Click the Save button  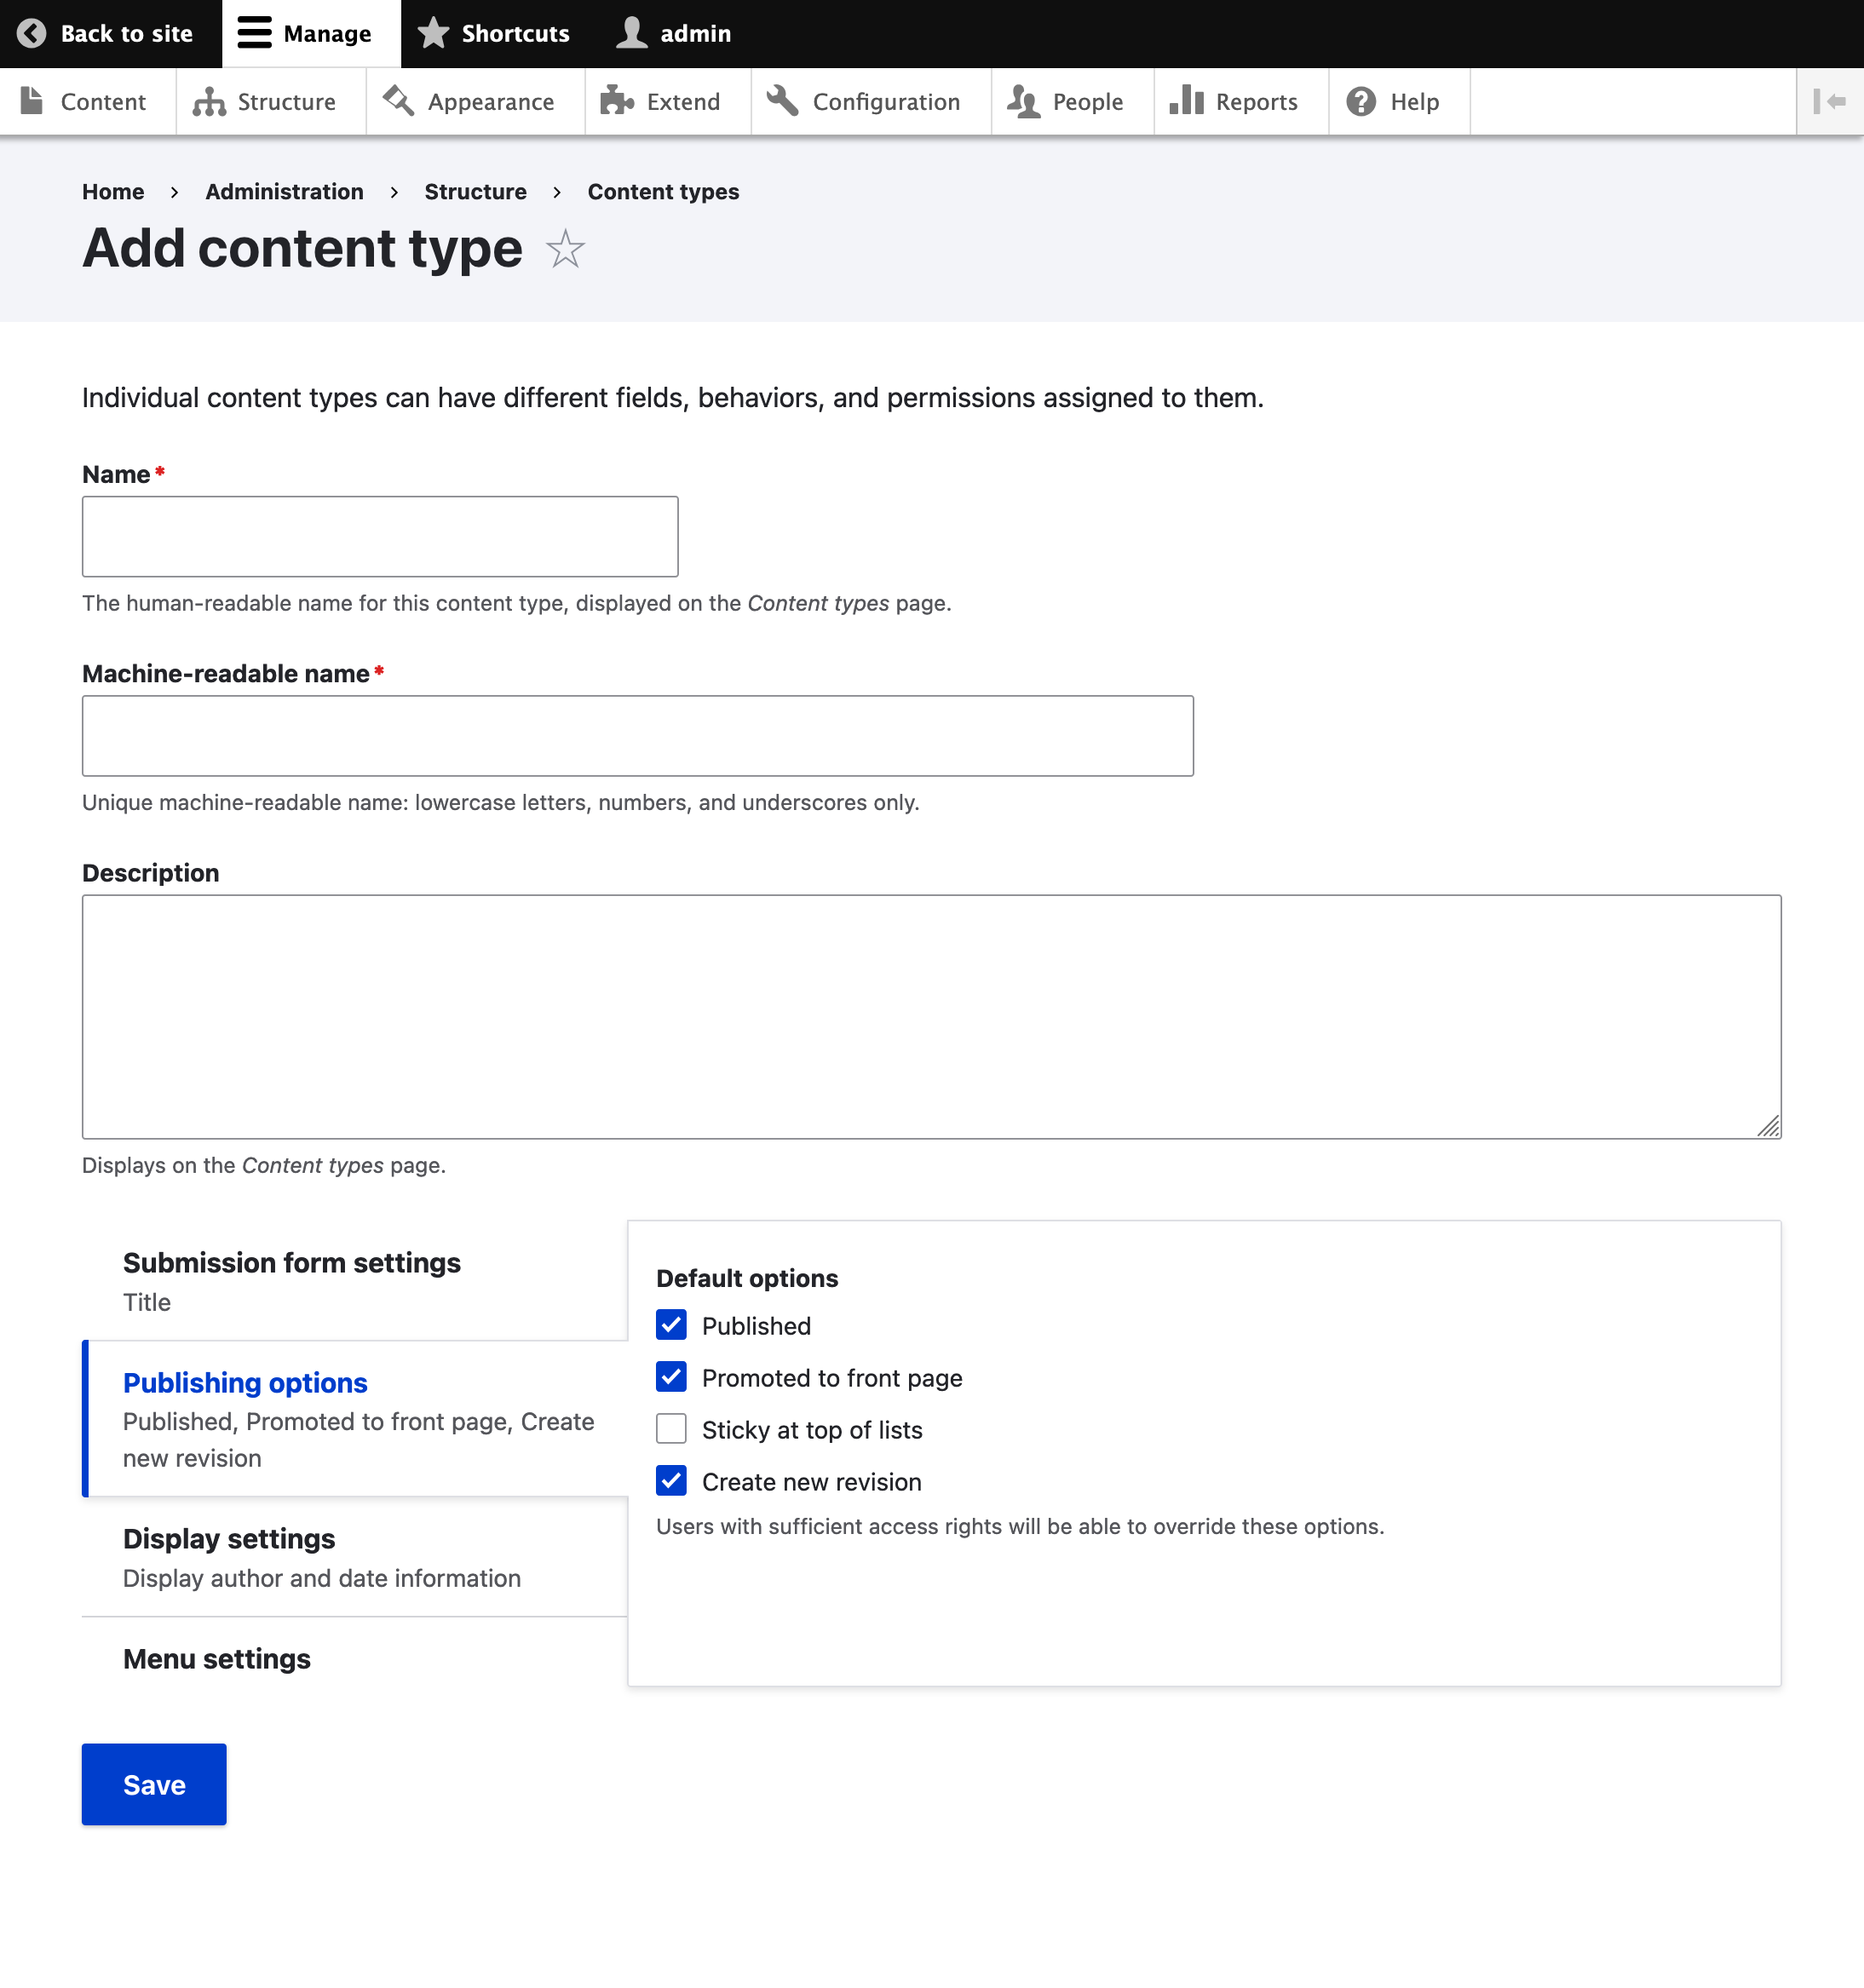tap(154, 1785)
